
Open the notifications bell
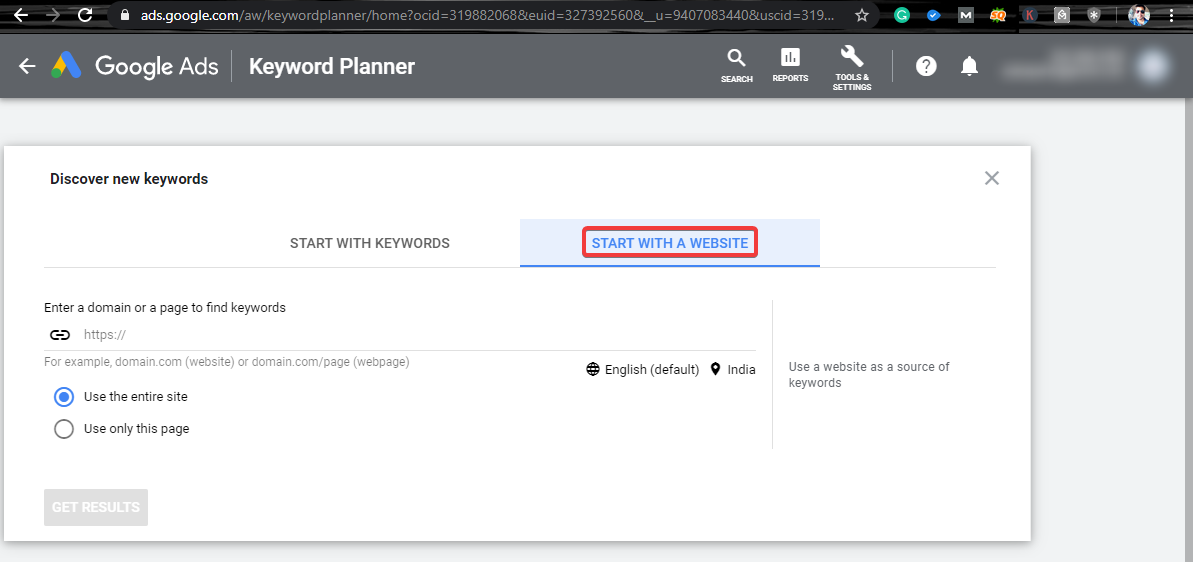tap(969, 66)
